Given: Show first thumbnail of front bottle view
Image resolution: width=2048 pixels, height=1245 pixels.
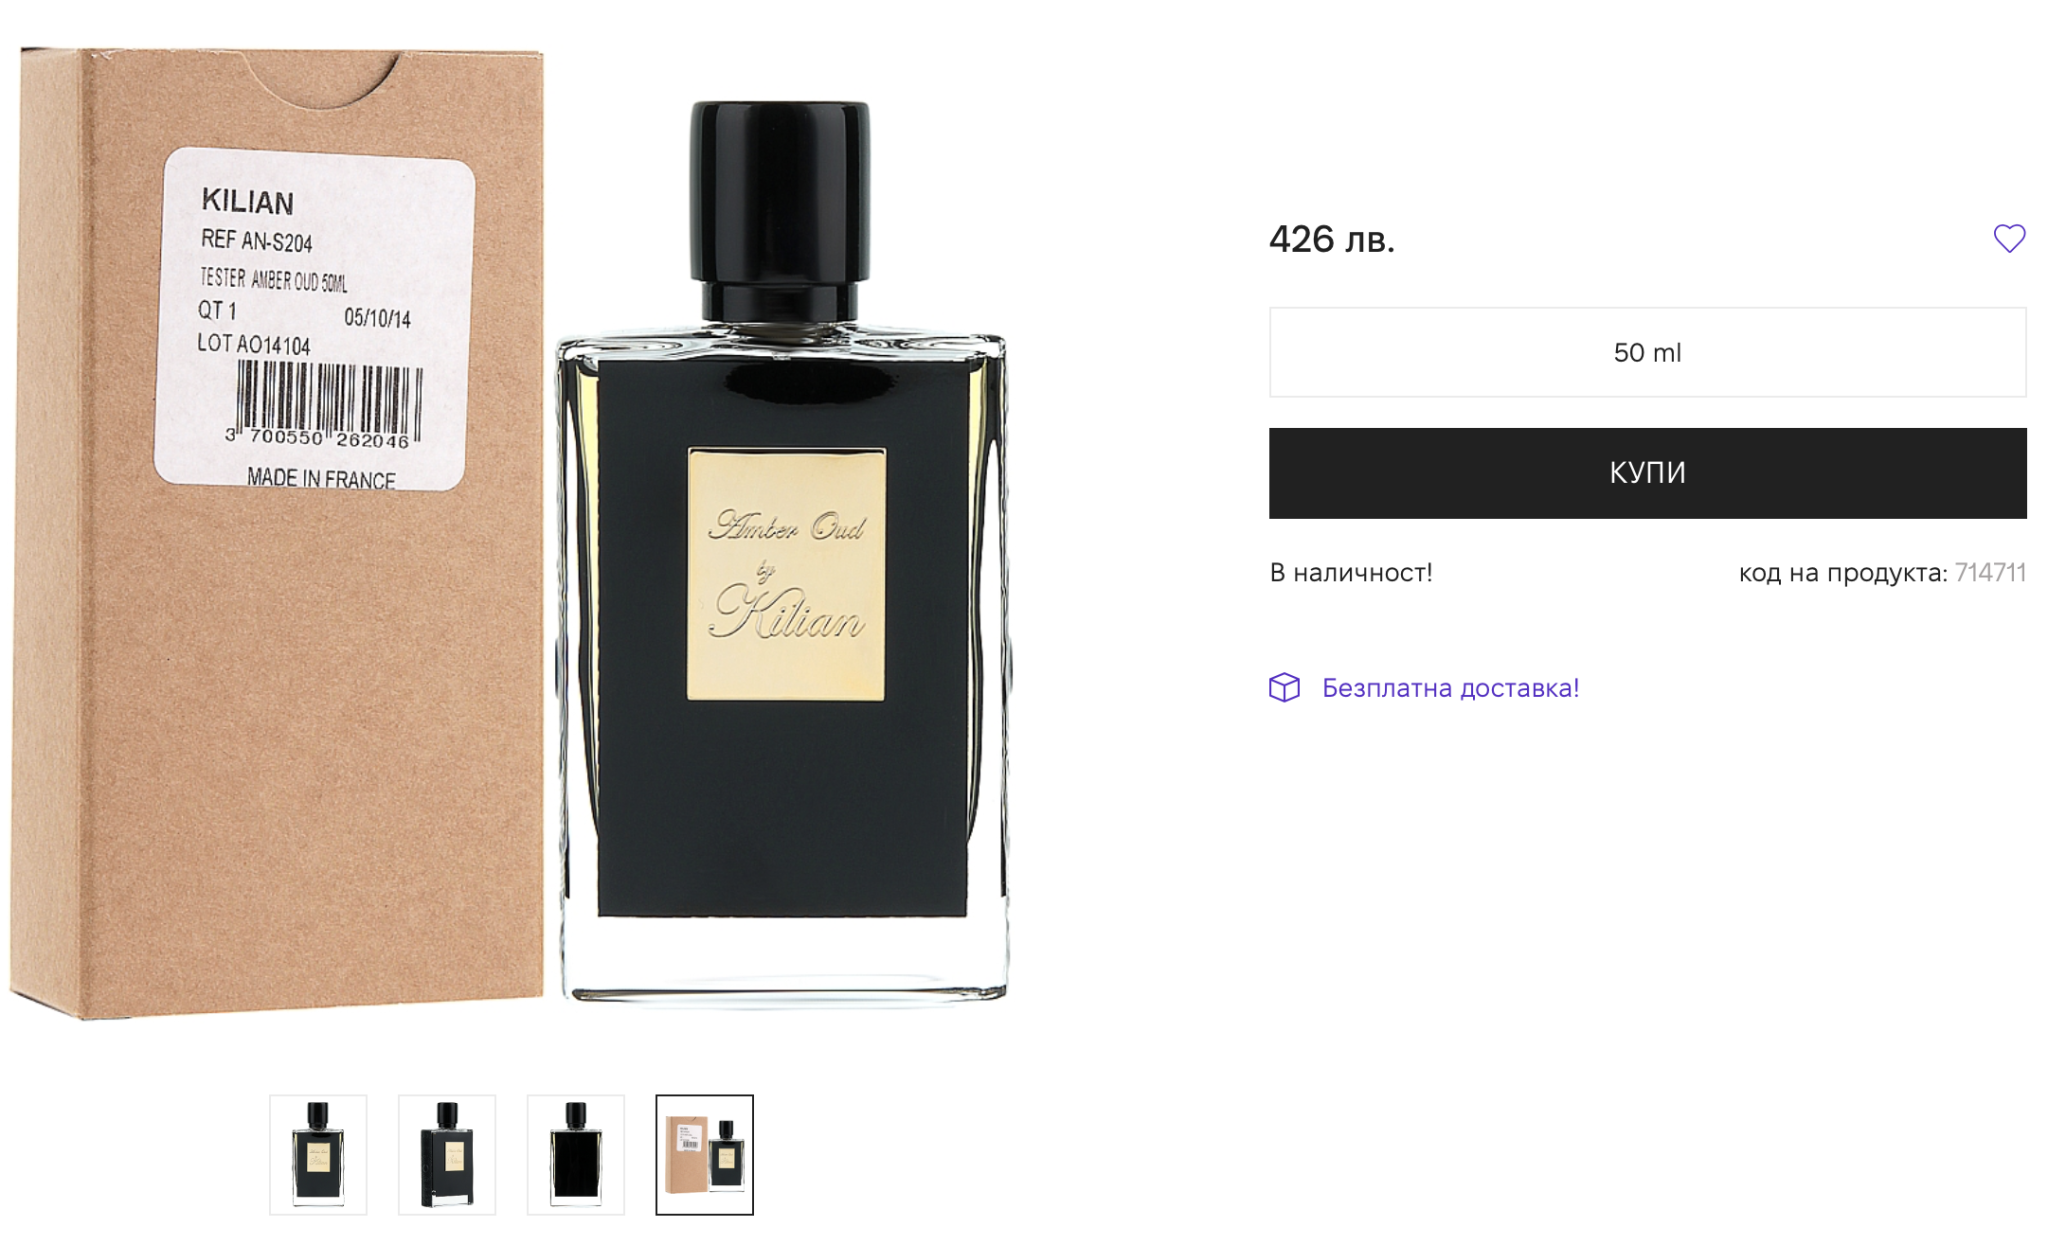Looking at the screenshot, I should coord(318,1155).
